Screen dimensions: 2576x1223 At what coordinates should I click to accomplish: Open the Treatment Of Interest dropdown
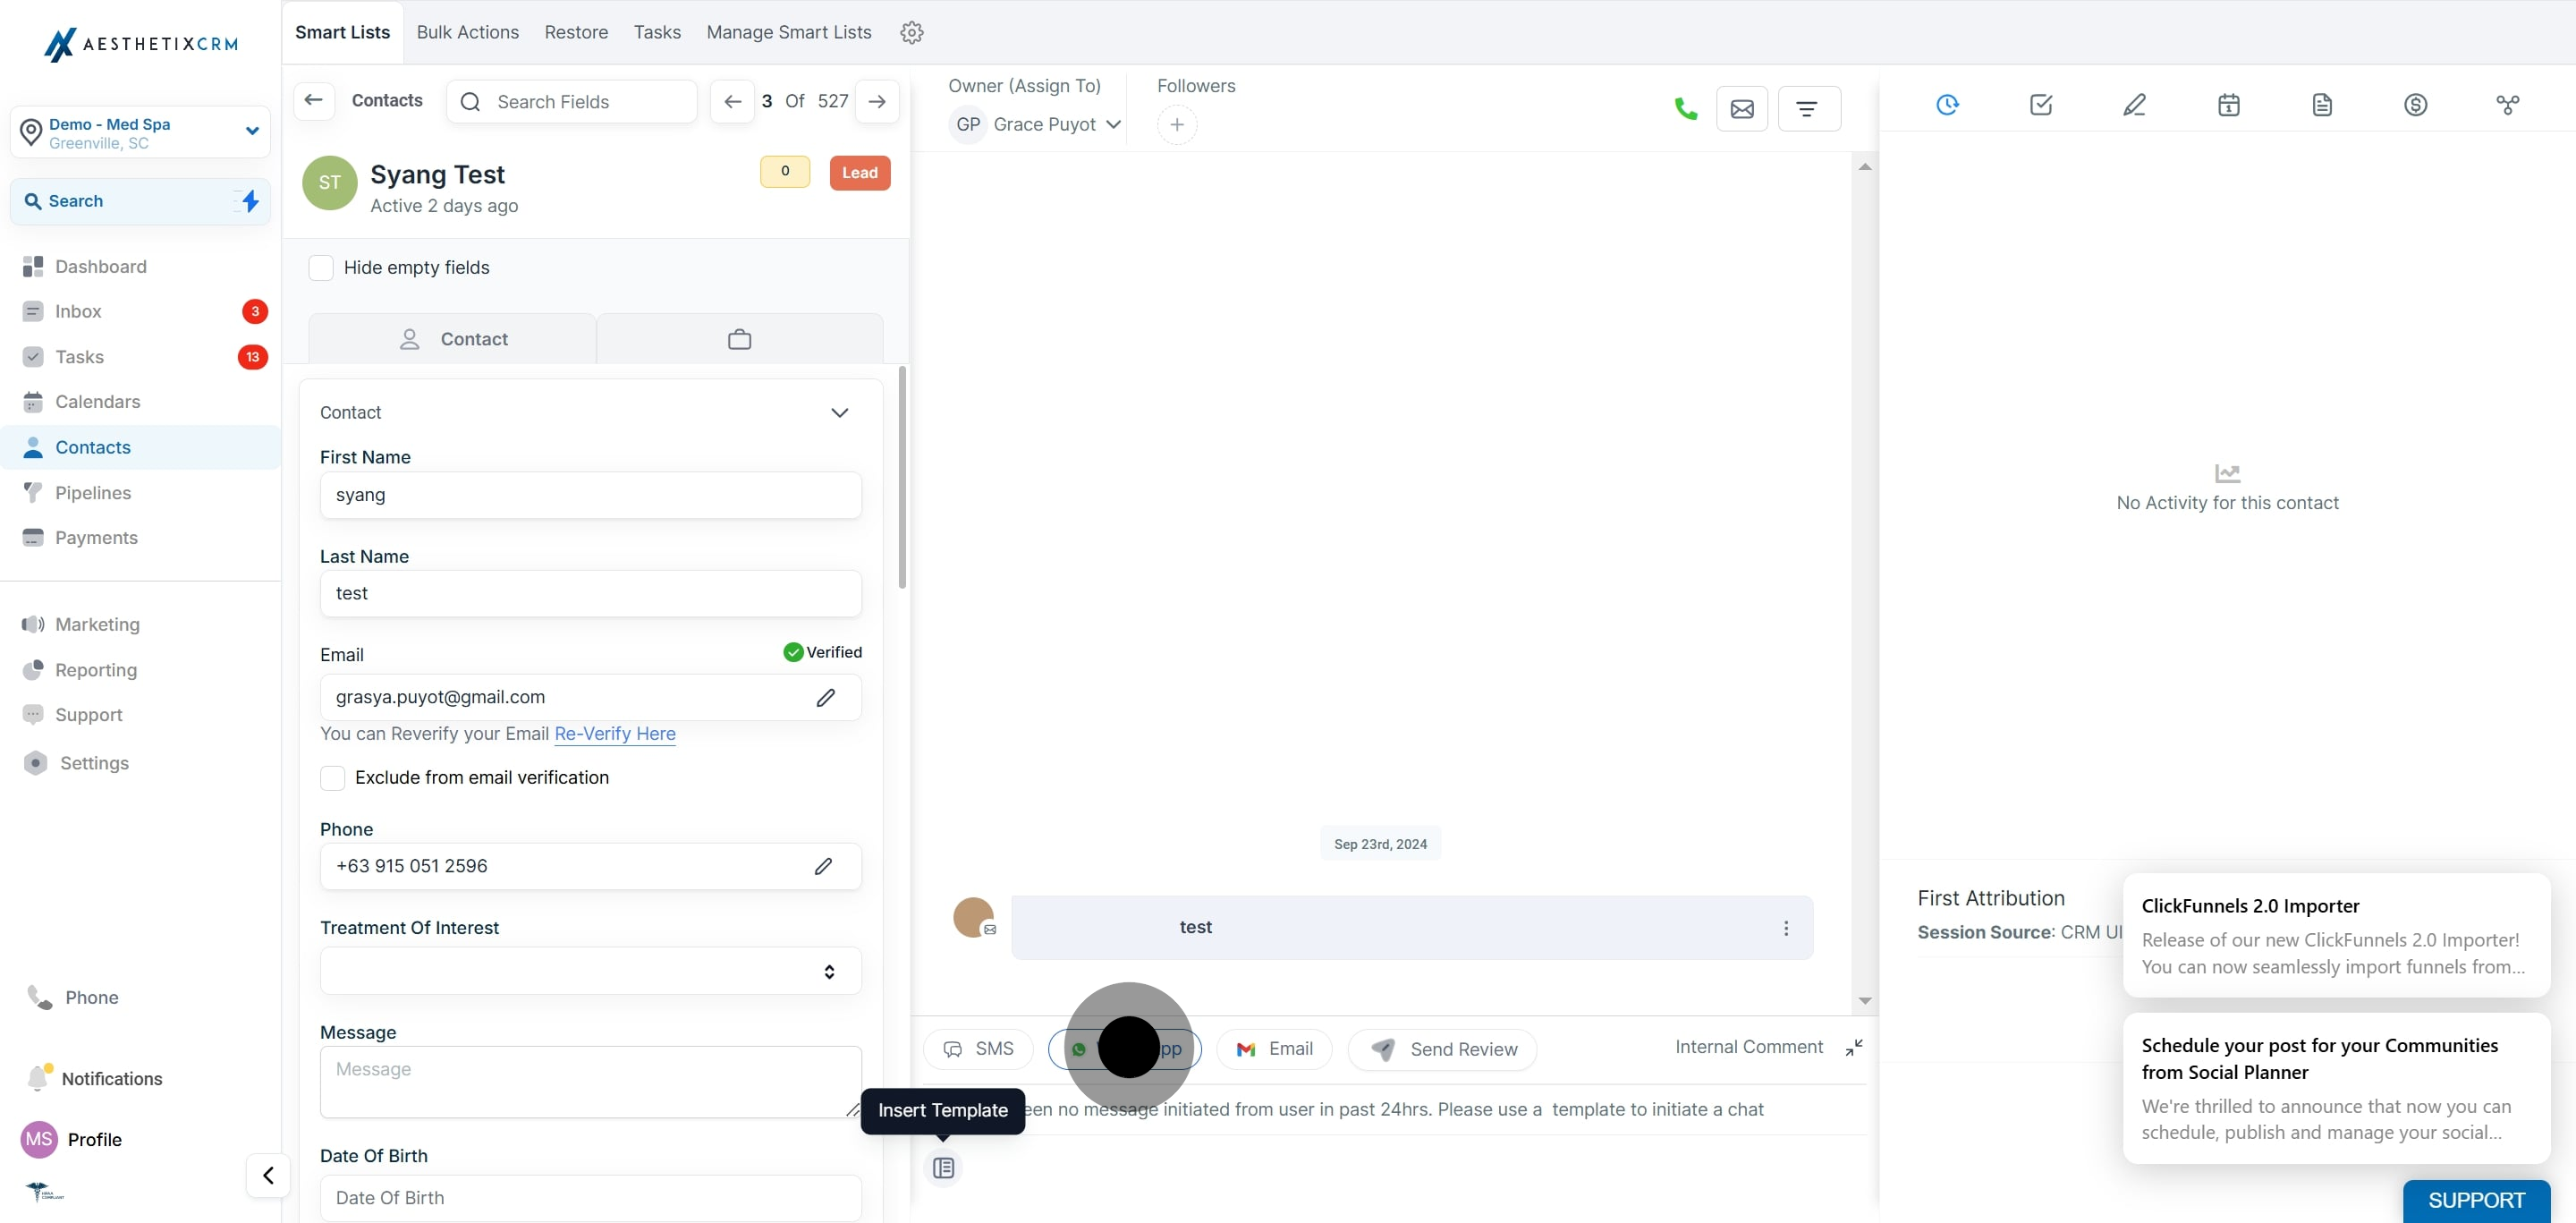tap(590, 971)
